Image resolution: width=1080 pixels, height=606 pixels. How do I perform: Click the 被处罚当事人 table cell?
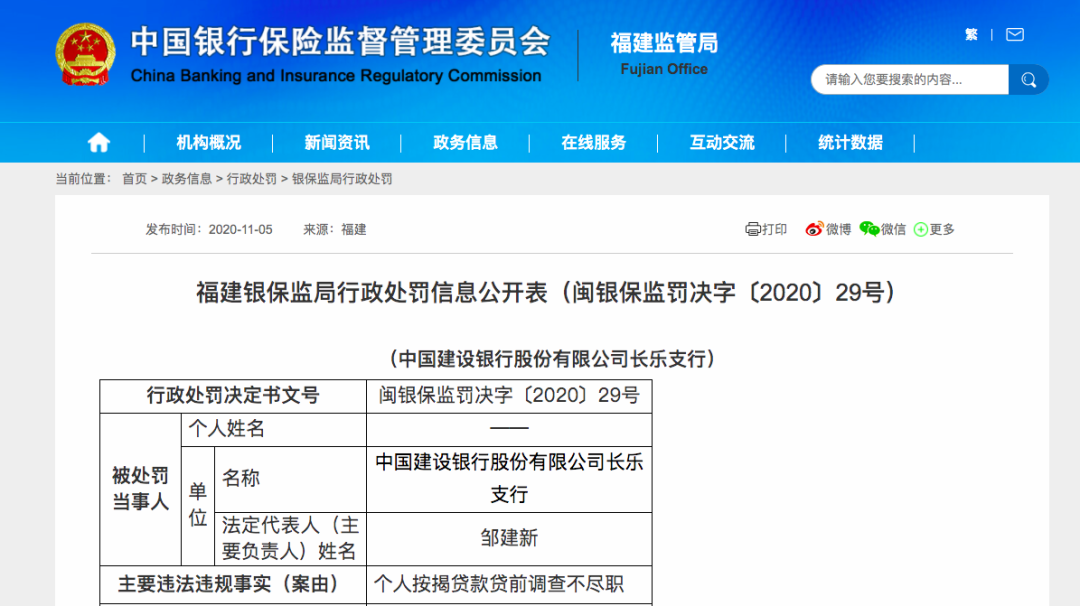click(x=141, y=489)
